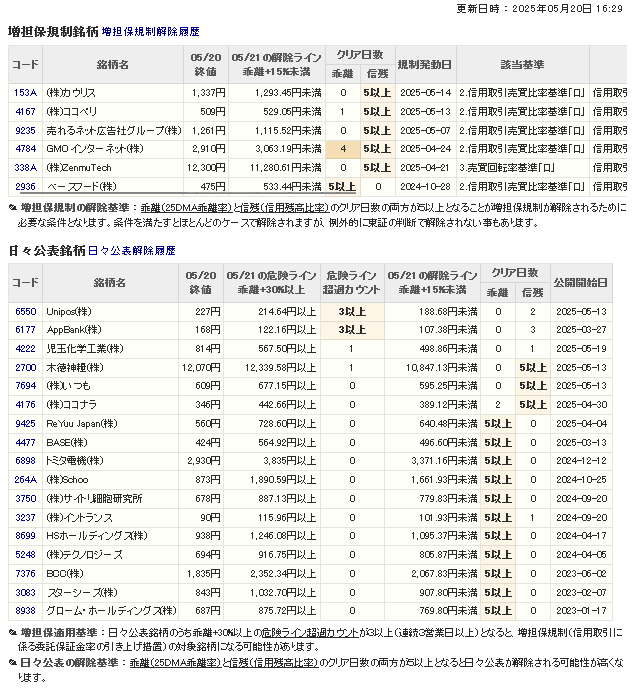This screenshot has width=637, height=693.
Task: Select release line 10,847.13円未満
Action: coord(442,368)
